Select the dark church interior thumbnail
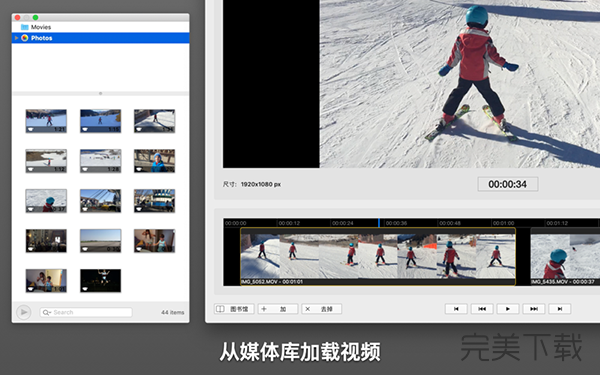Image resolution: width=600 pixels, height=375 pixels. click(46, 241)
